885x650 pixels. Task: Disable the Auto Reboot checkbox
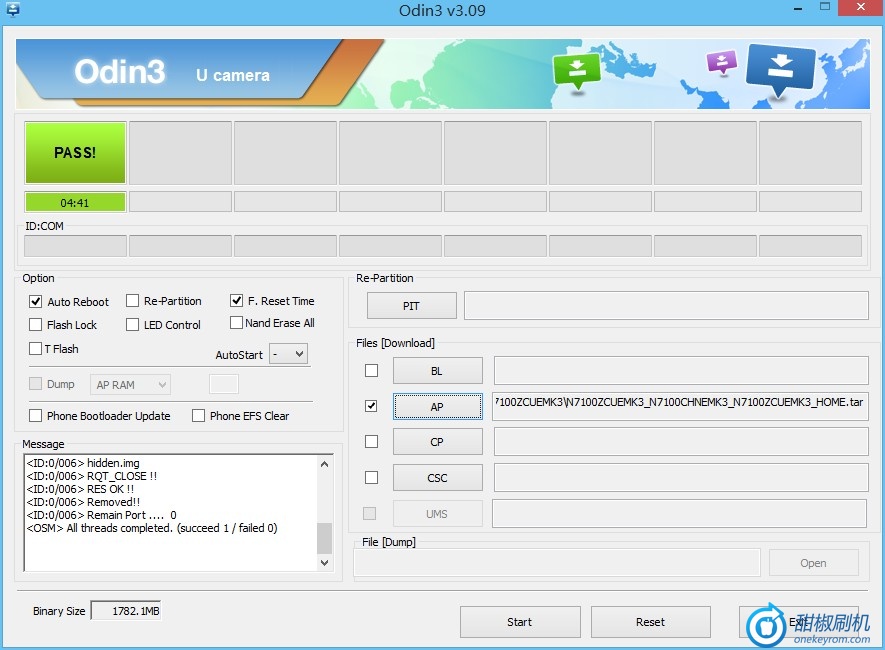pyautogui.click(x=36, y=301)
